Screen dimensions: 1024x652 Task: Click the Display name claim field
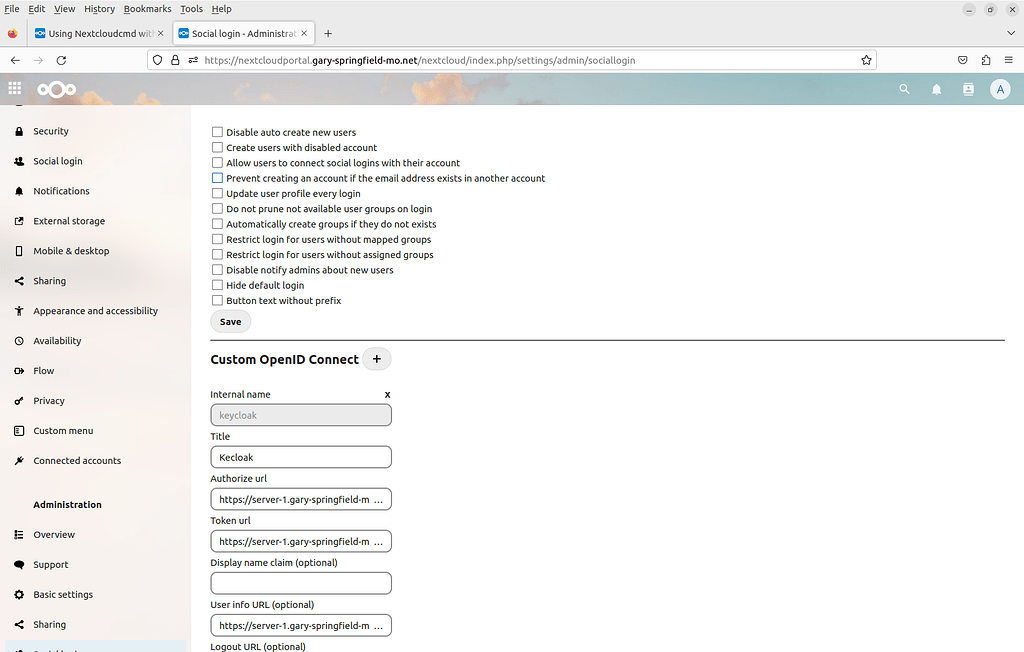(x=301, y=583)
